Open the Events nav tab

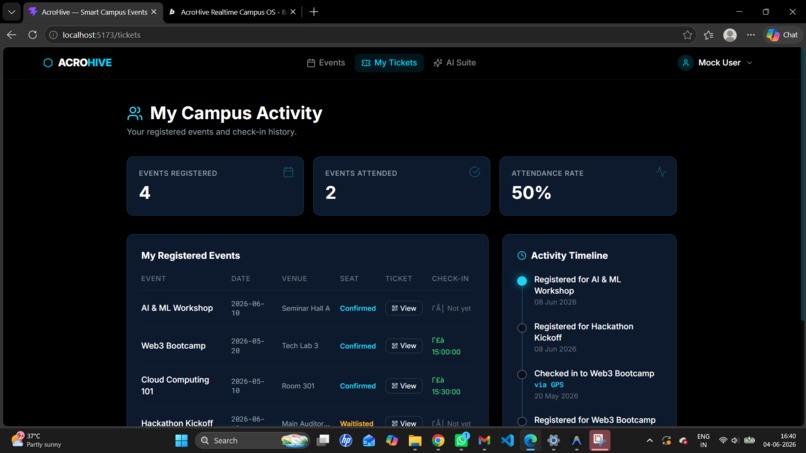click(x=326, y=63)
